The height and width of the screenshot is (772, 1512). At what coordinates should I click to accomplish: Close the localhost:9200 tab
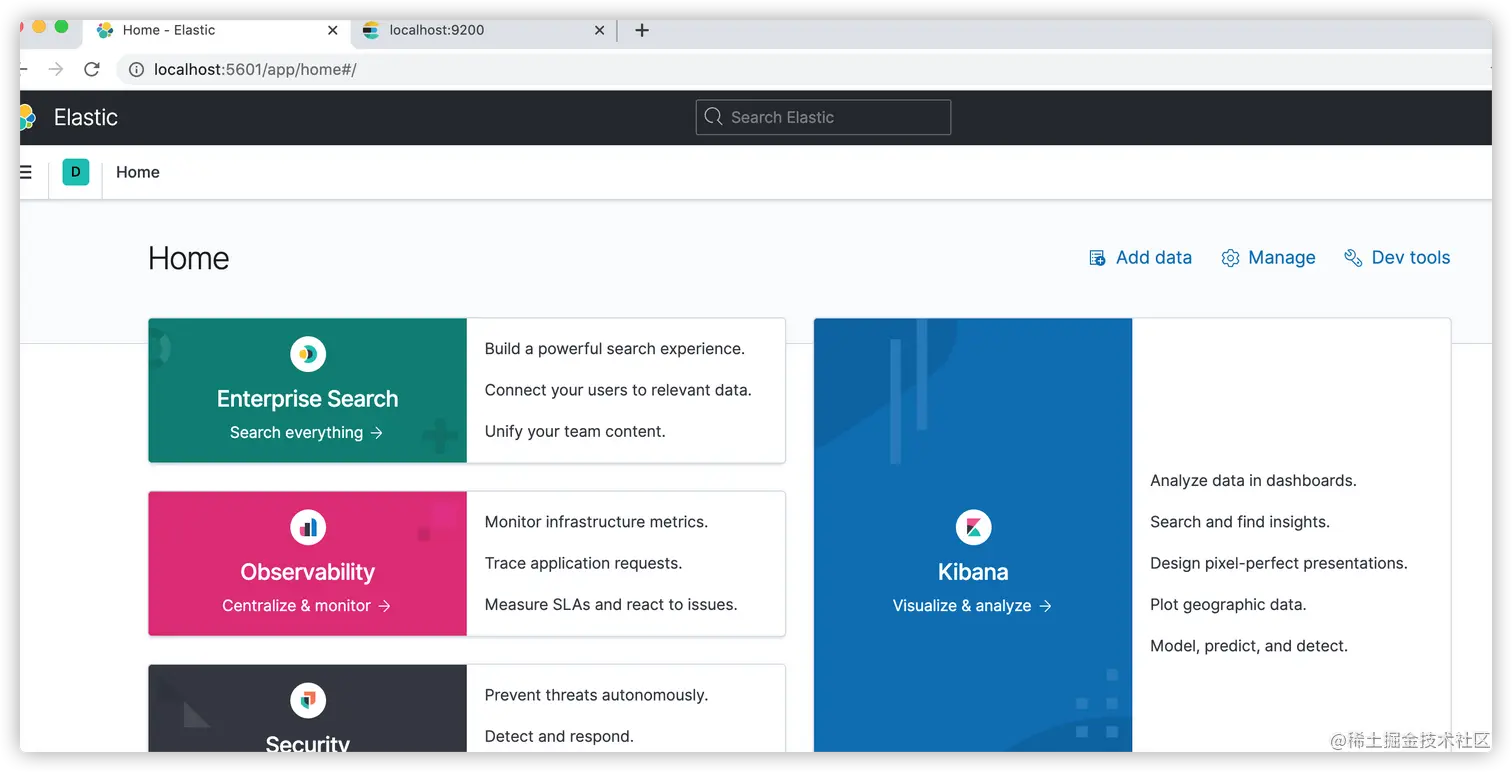point(599,30)
